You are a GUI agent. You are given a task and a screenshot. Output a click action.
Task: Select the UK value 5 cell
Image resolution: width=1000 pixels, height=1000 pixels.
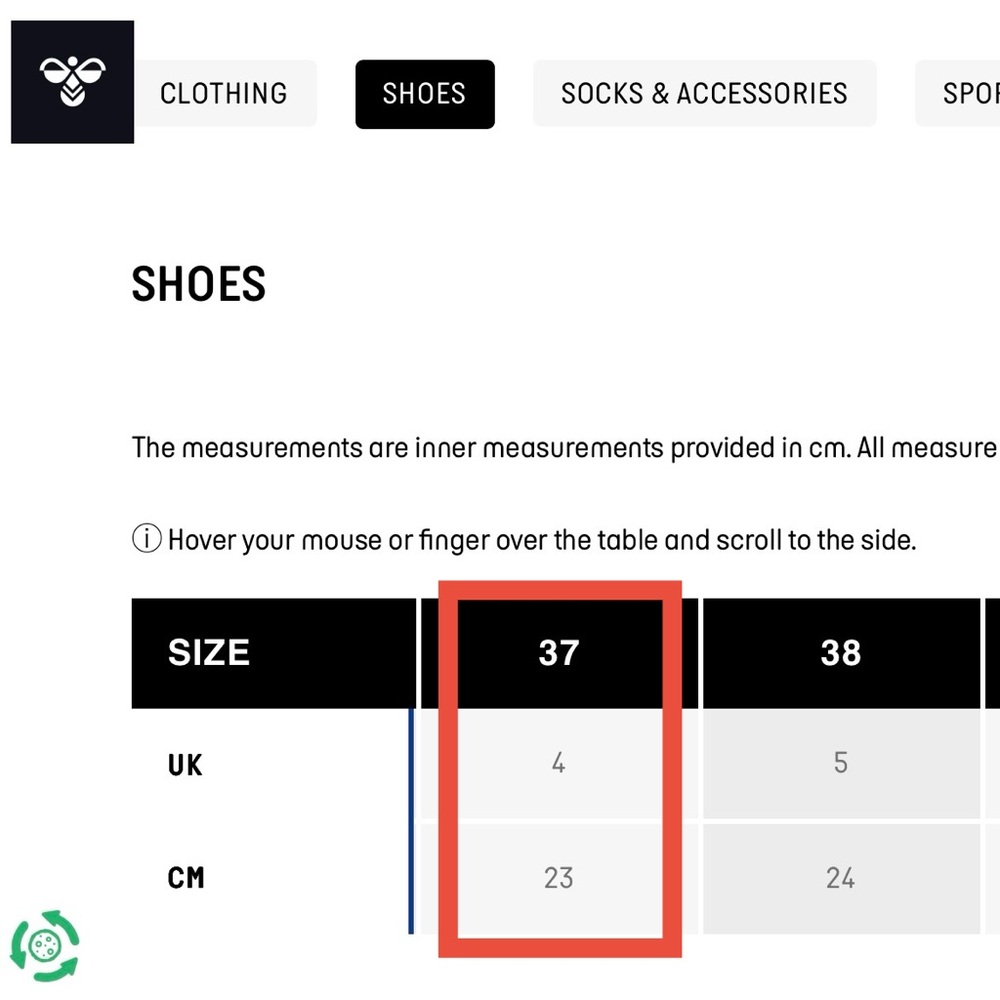coord(841,763)
